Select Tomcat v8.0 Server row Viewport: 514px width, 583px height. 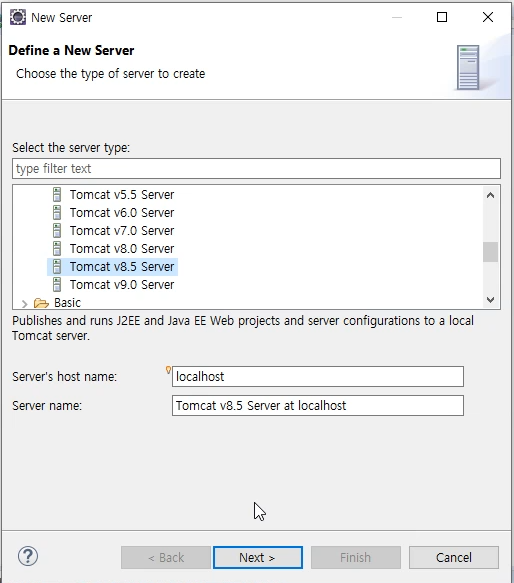pos(113,248)
